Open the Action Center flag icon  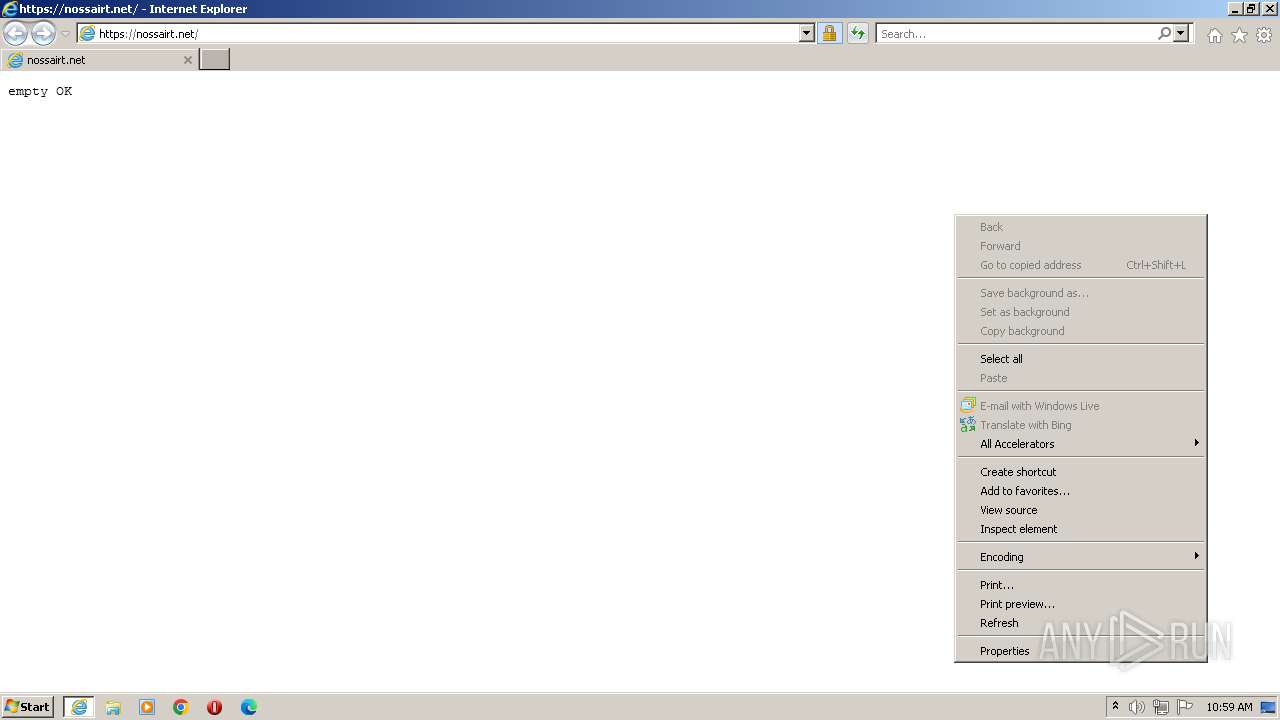[1185, 707]
